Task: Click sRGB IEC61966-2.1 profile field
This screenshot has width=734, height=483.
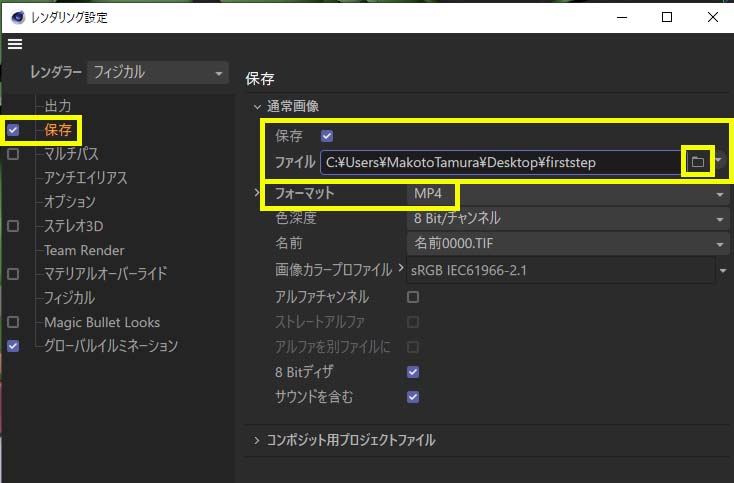Action: coord(561,271)
